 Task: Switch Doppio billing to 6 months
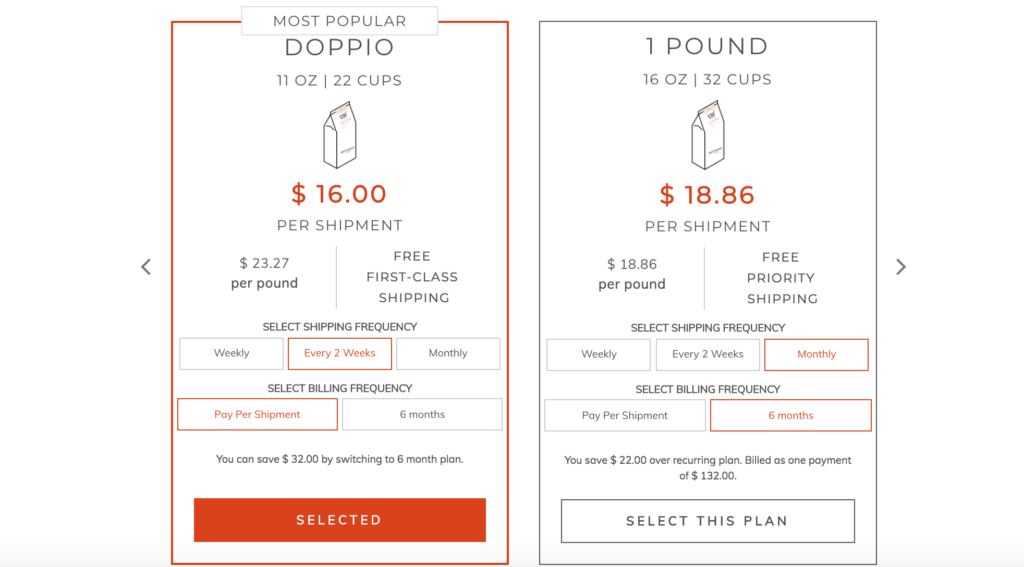click(x=422, y=414)
